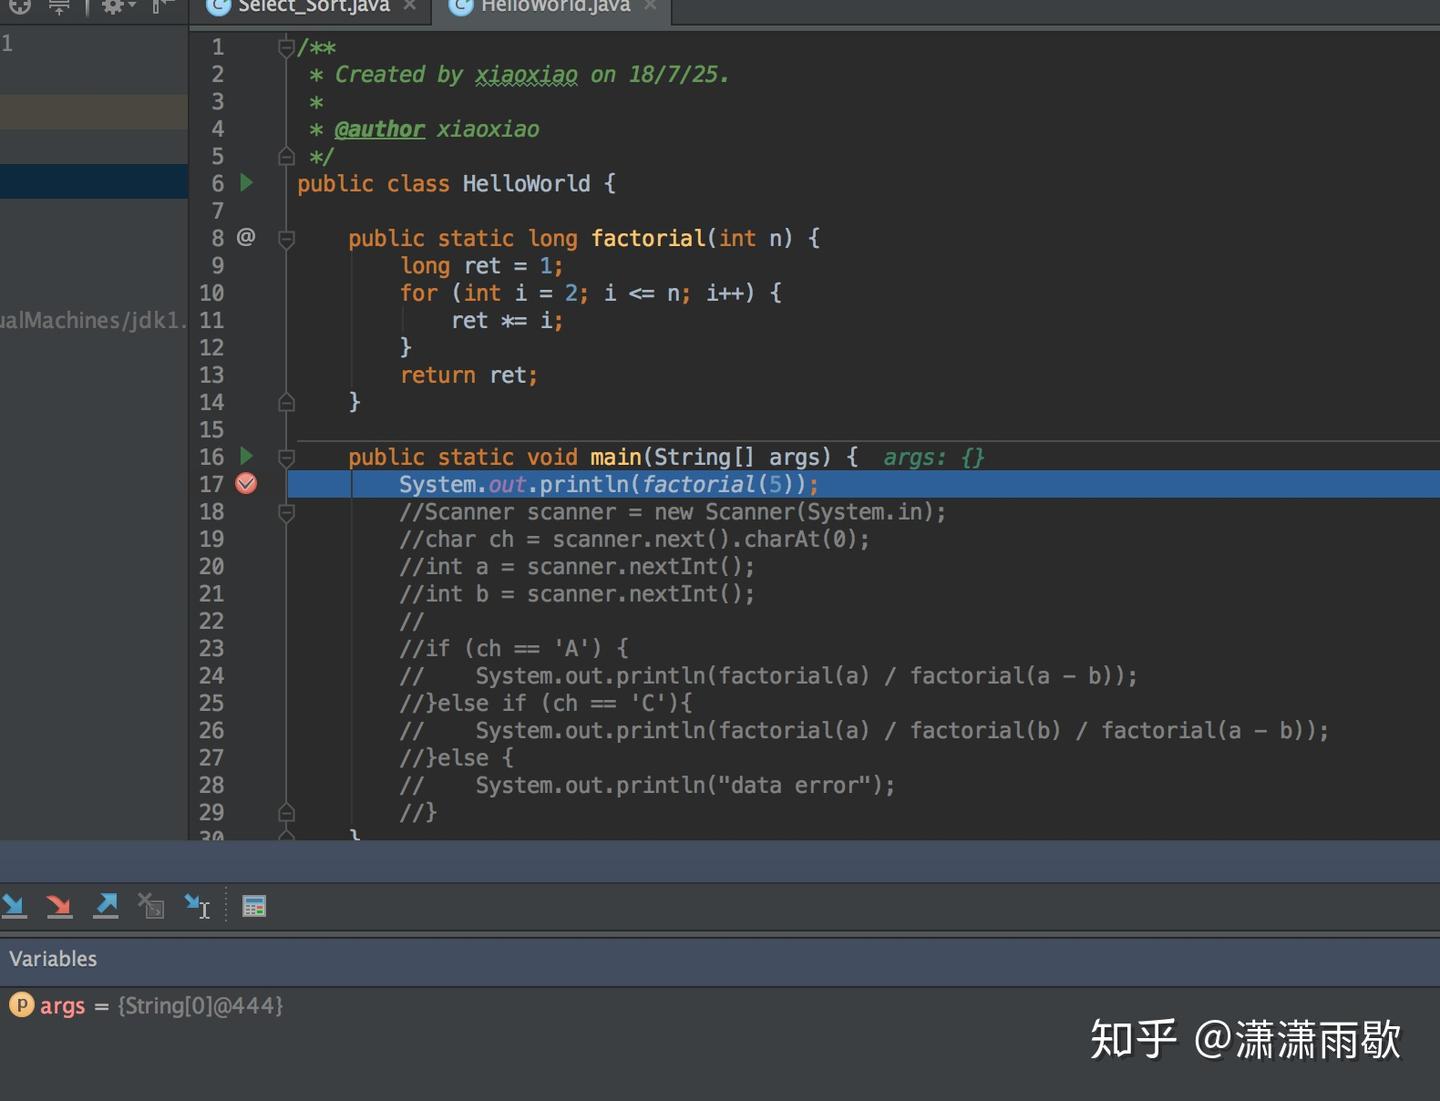
Task: Run main via the green gutter arrow
Action: tap(246, 457)
